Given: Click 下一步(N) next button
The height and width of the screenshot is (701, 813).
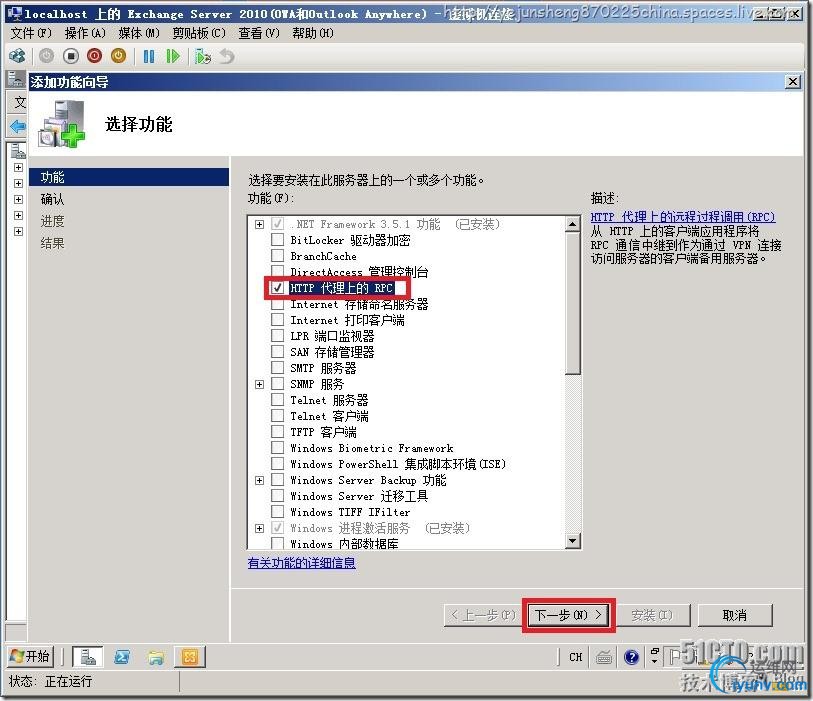Looking at the screenshot, I should tap(569, 615).
